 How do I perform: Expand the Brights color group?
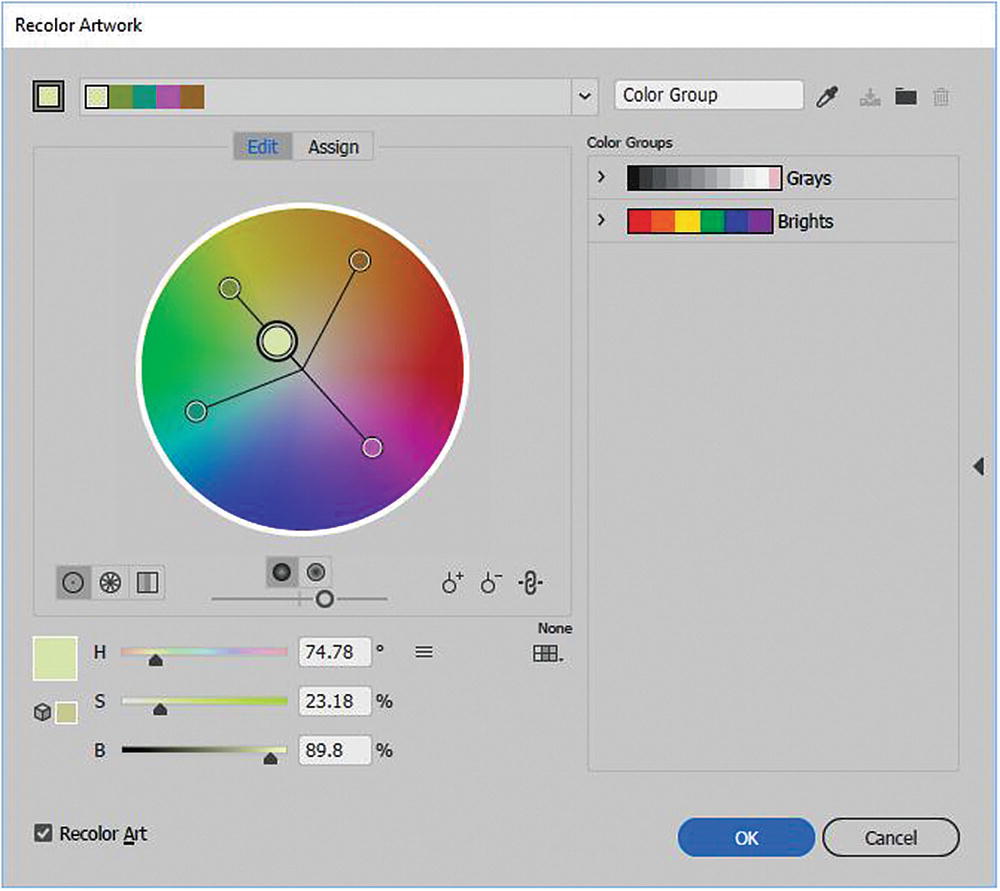pos(601,220)
